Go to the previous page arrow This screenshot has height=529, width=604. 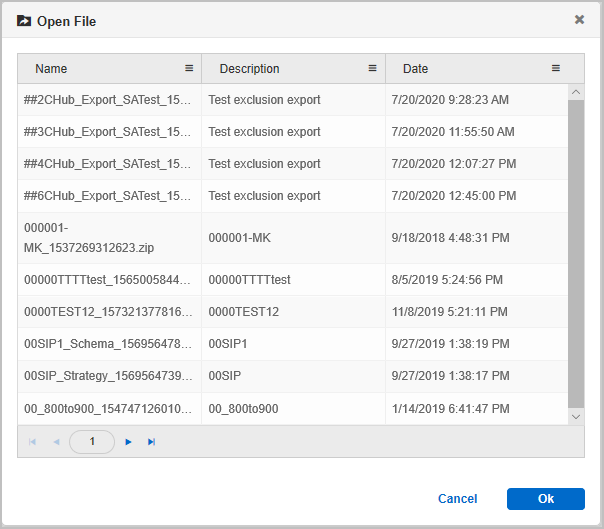[56, 442]
